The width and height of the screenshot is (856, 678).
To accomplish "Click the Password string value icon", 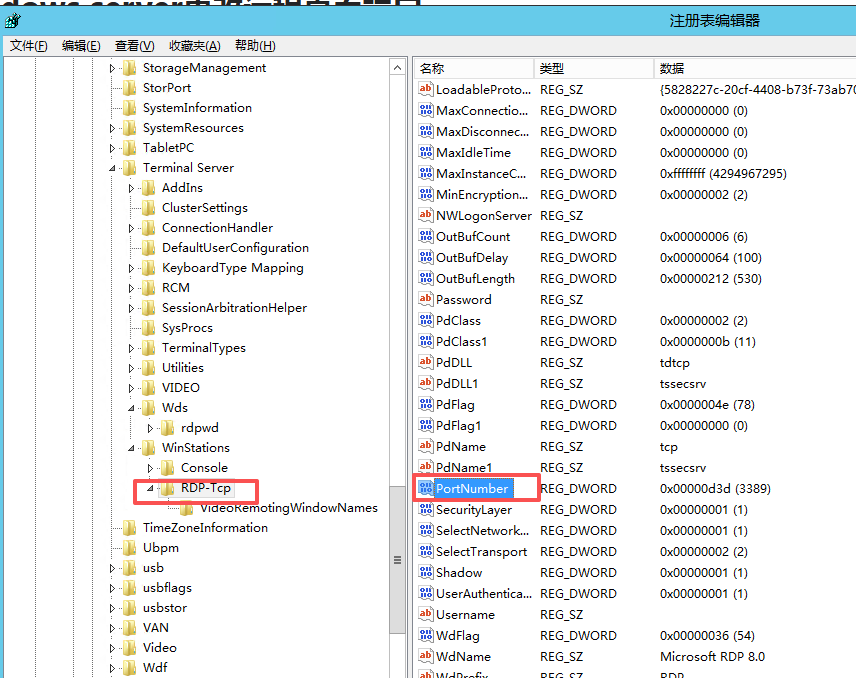I will [x=425, y=300].
